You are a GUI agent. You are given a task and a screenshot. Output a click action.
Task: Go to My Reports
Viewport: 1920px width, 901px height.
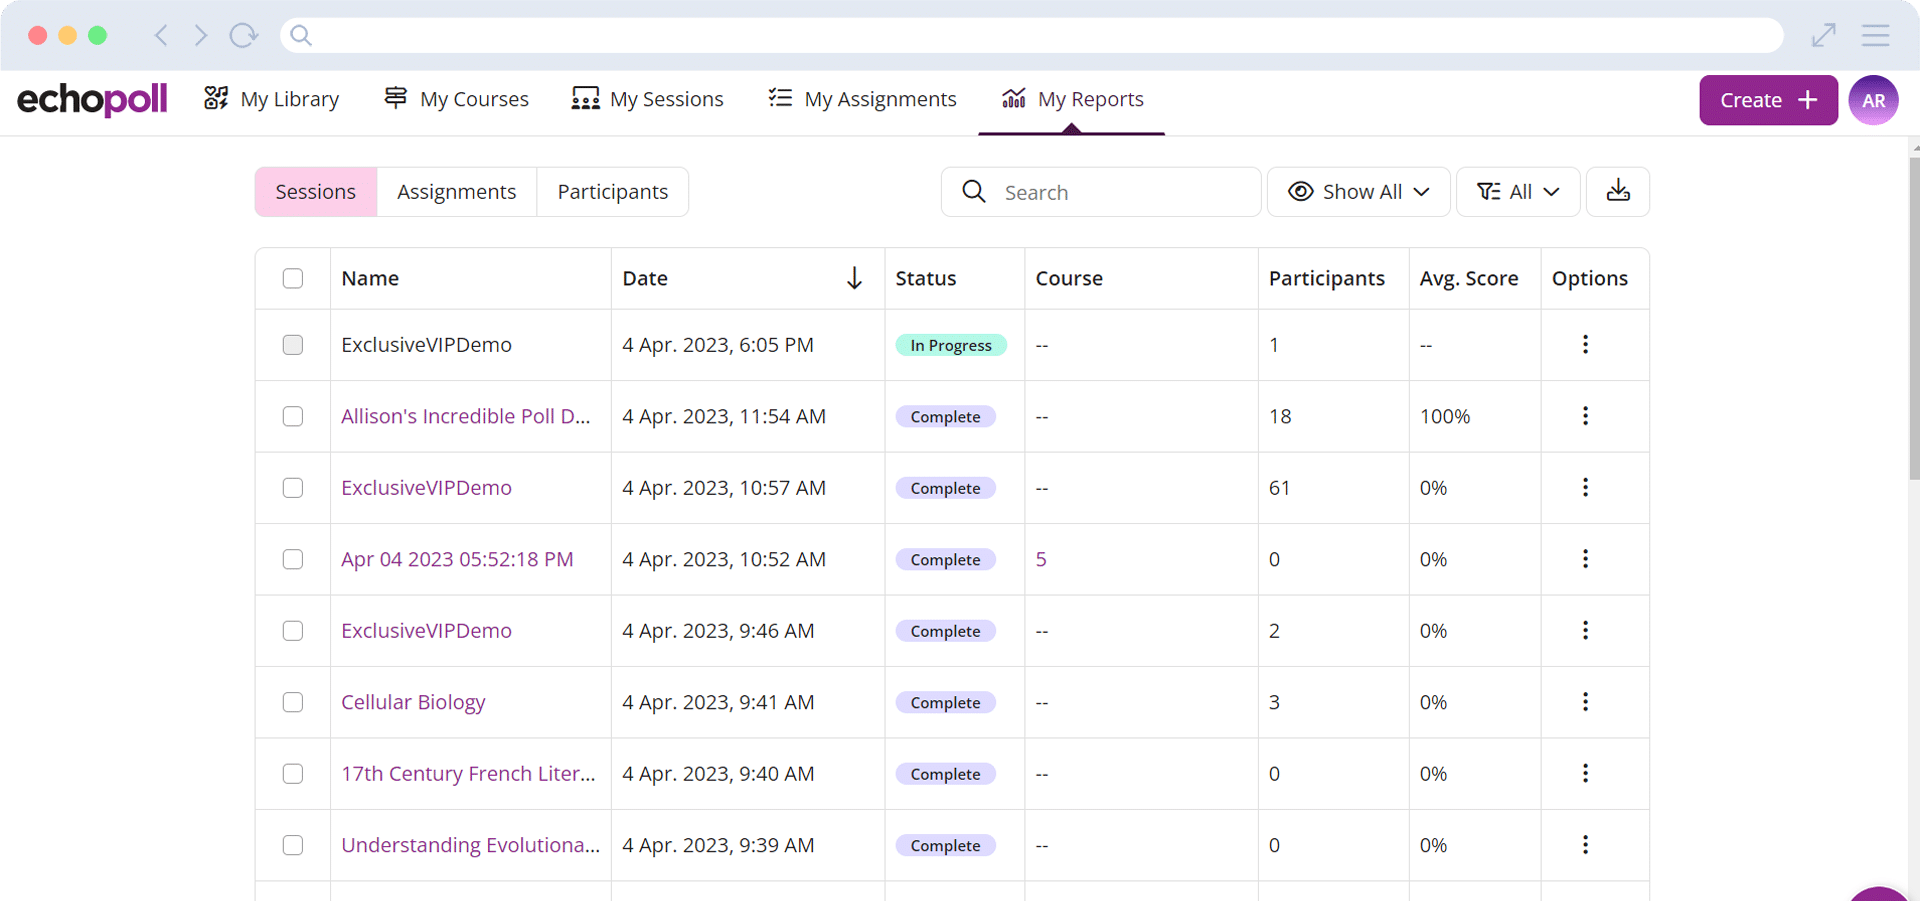(1072, 99)
